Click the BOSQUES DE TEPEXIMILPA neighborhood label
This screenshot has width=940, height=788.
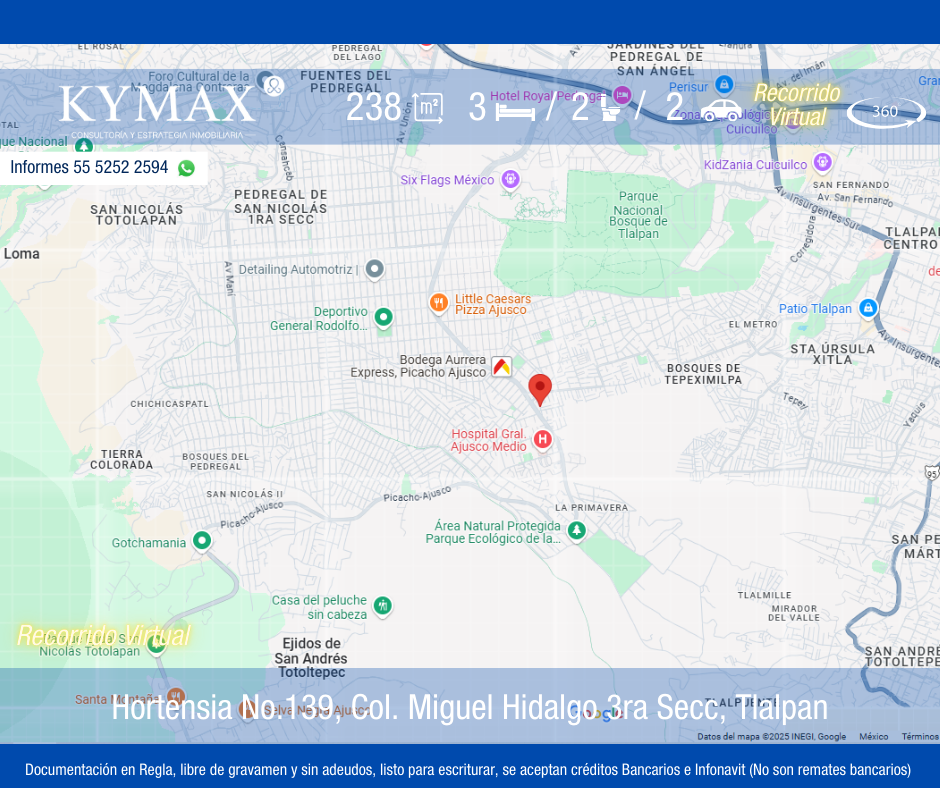[703, 374]
